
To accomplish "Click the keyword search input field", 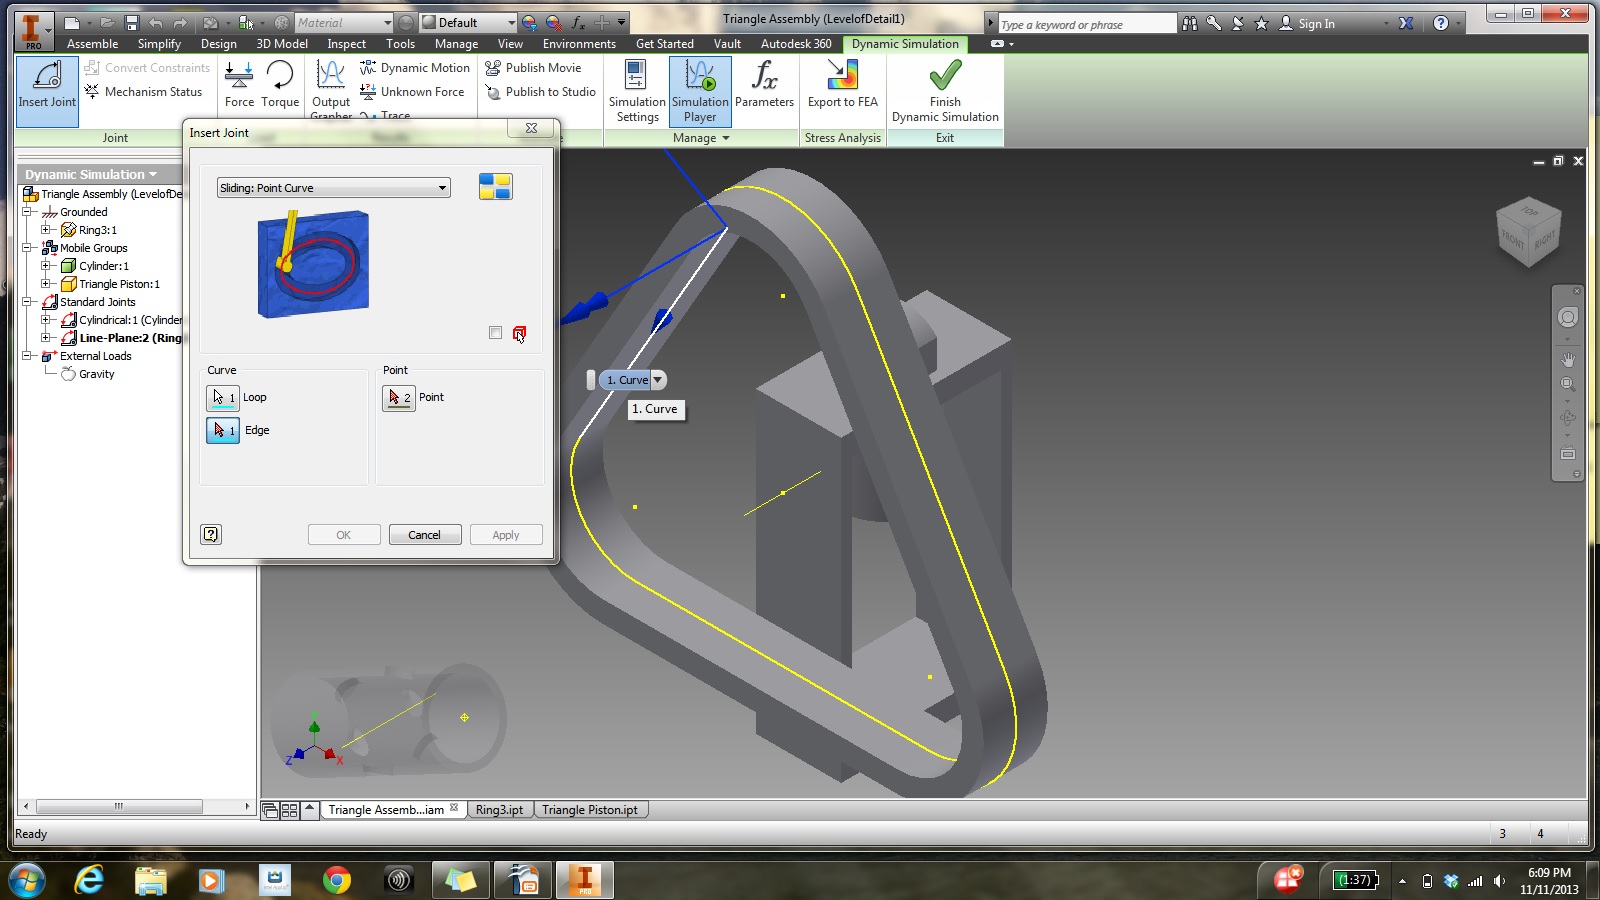I will pos(1086,24).
